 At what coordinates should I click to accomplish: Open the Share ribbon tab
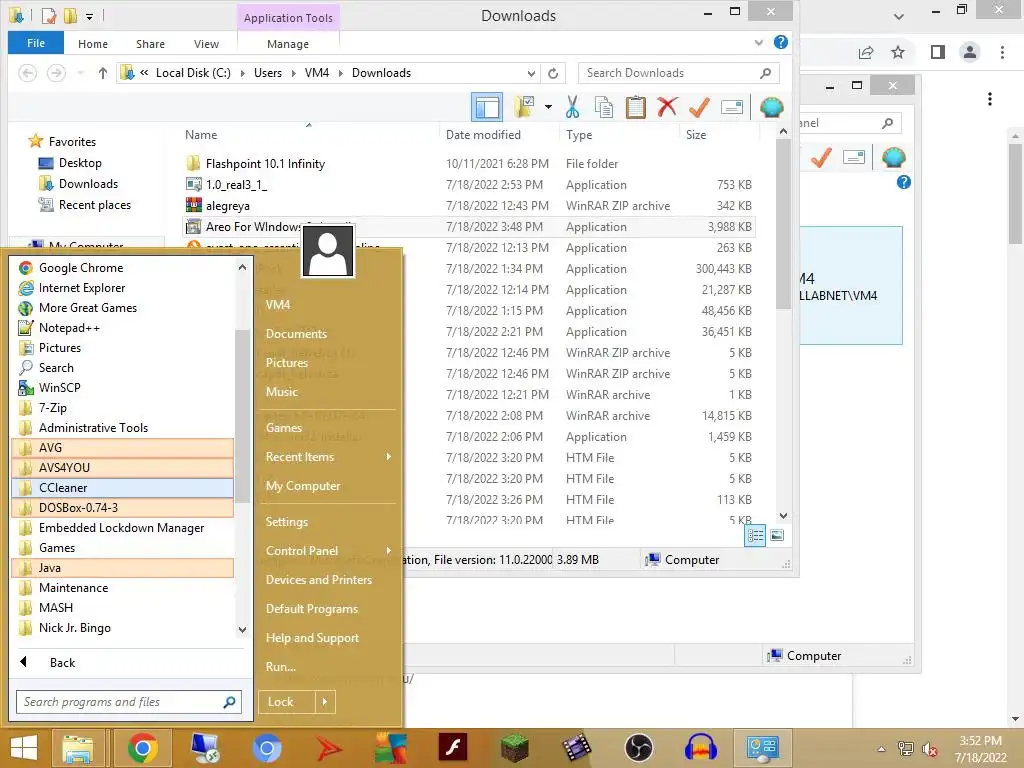coord(150,44)
